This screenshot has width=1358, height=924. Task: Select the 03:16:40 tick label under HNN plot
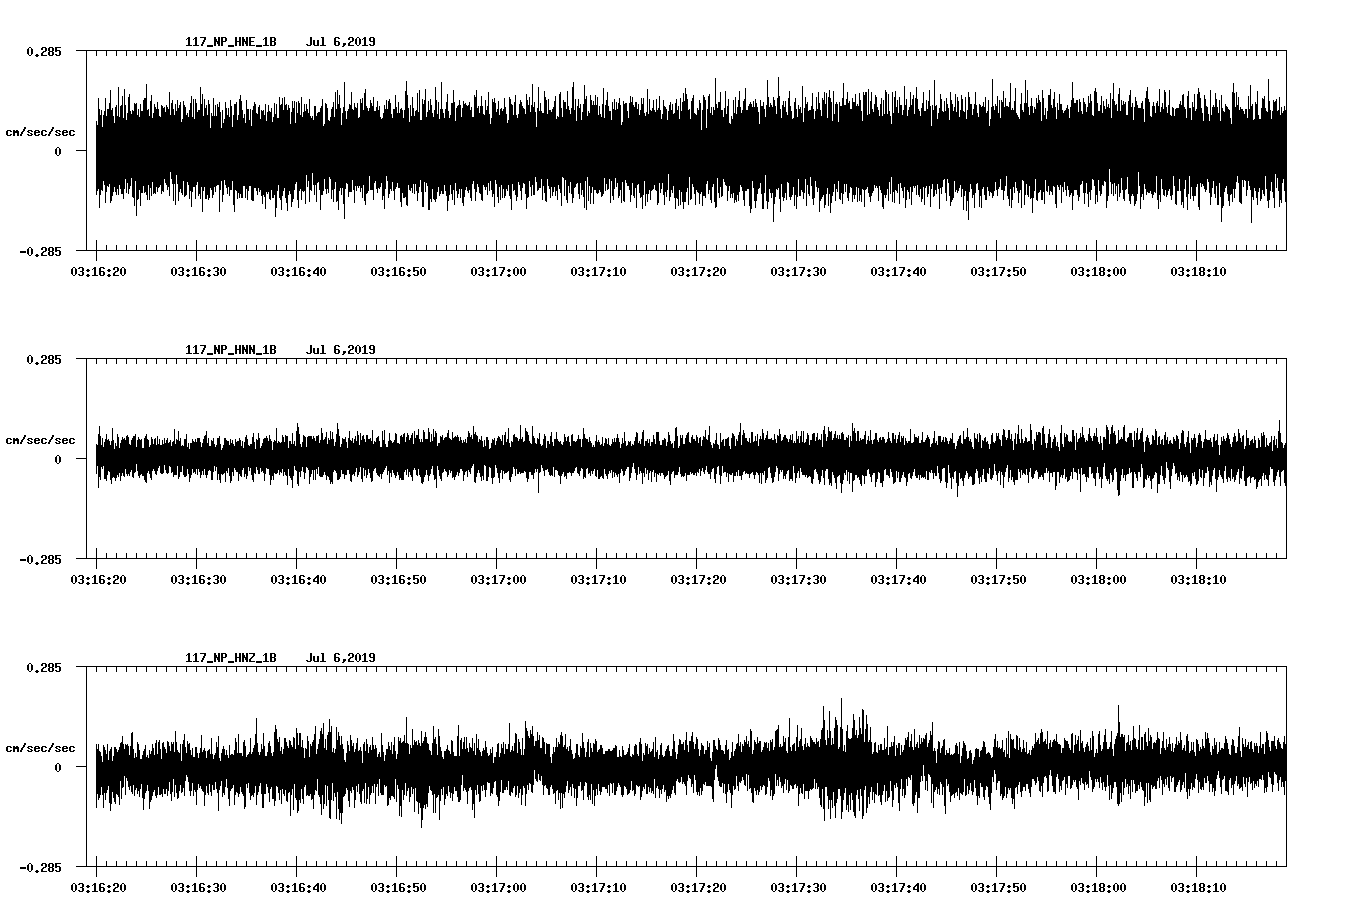(x=298, y=579)
